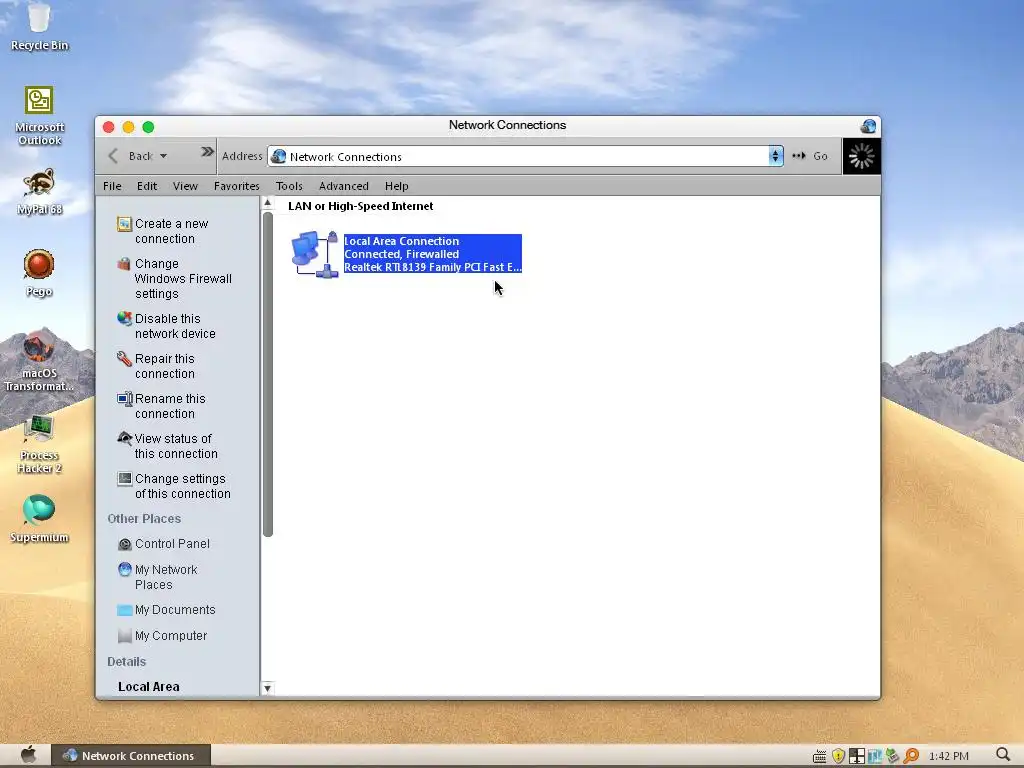The image size is (1024, 768).
Task: Click the sidebar vertical scrollbar thumb
Action: pos(268,374)
